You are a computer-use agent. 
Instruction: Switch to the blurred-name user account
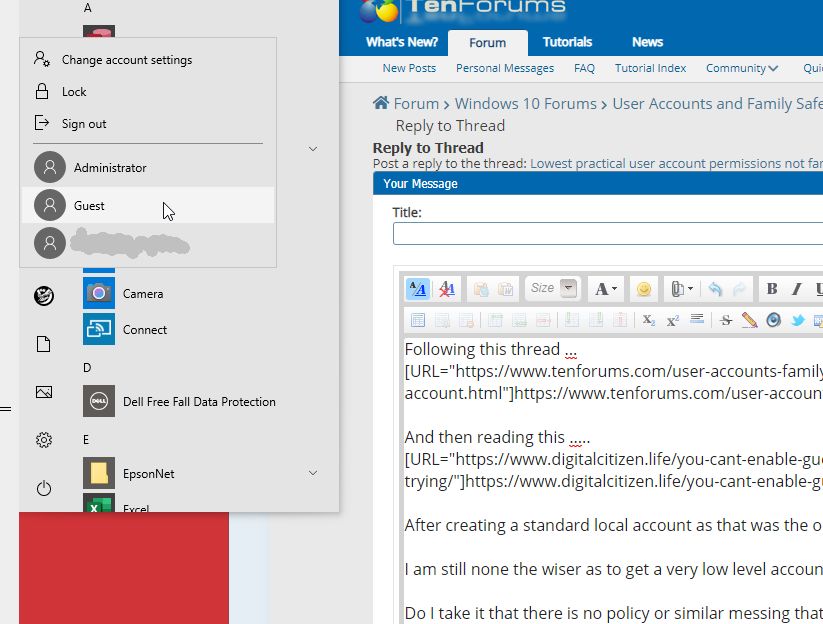click(x=147, y=243)
